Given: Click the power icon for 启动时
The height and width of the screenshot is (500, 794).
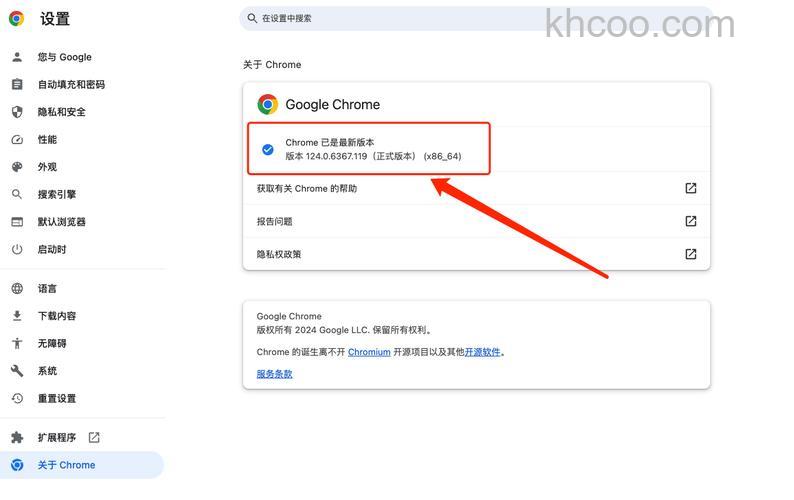Looking at the screenshot, I should pos(17,249).
